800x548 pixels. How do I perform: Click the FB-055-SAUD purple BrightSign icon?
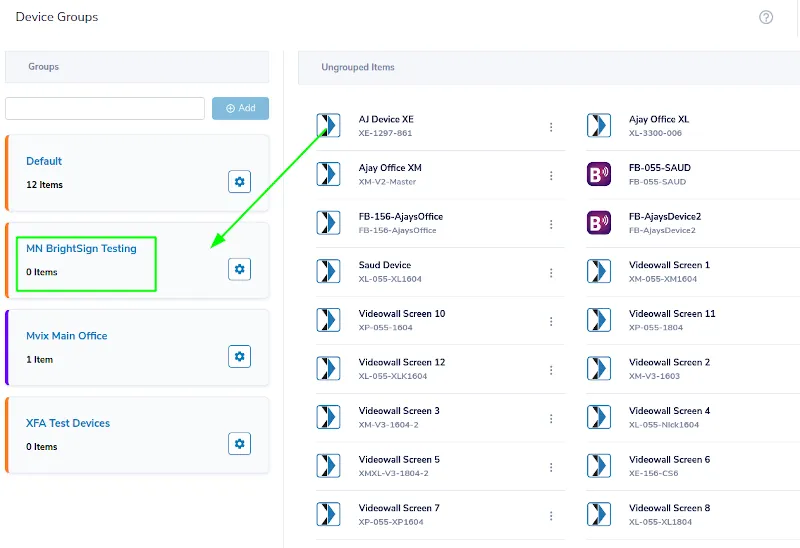pyautogui.click(x=598, y=174)
